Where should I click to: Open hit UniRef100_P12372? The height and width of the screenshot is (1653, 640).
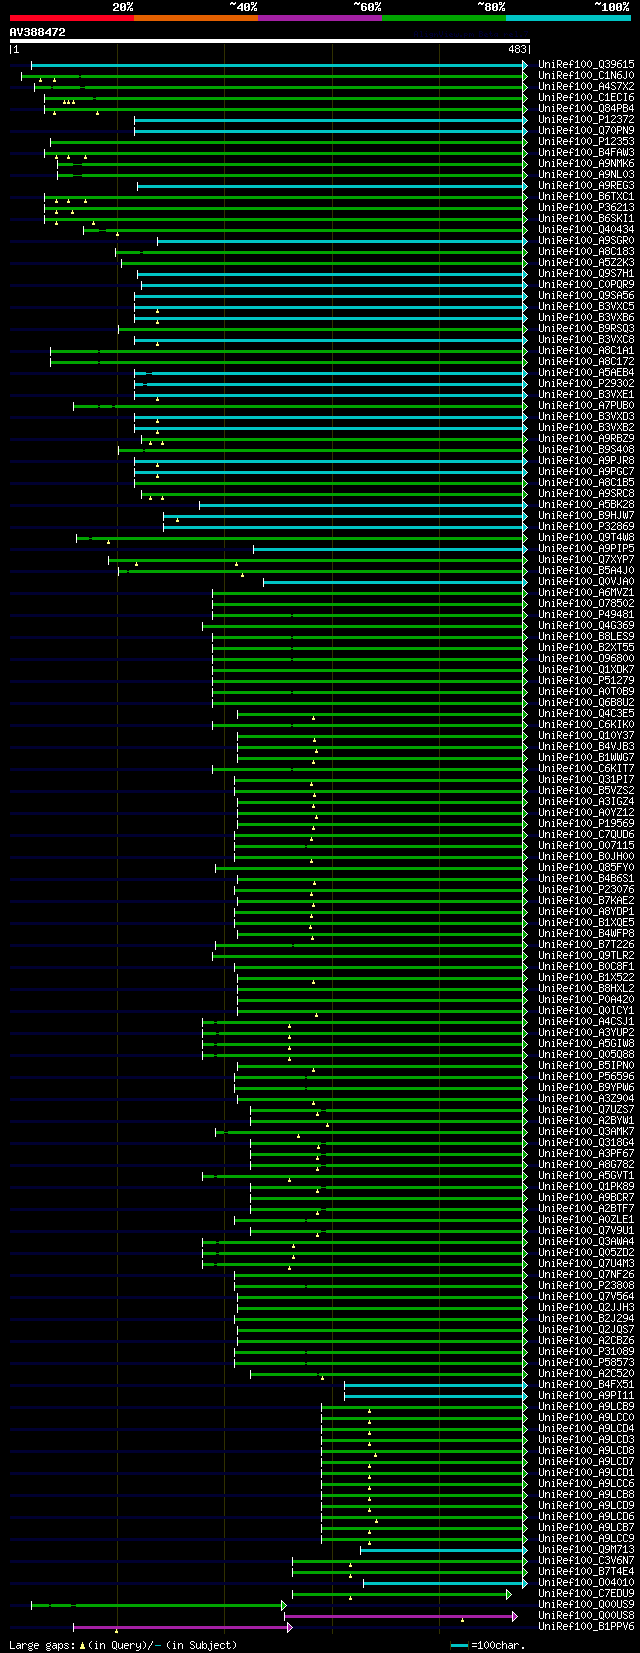pos(586,120)
